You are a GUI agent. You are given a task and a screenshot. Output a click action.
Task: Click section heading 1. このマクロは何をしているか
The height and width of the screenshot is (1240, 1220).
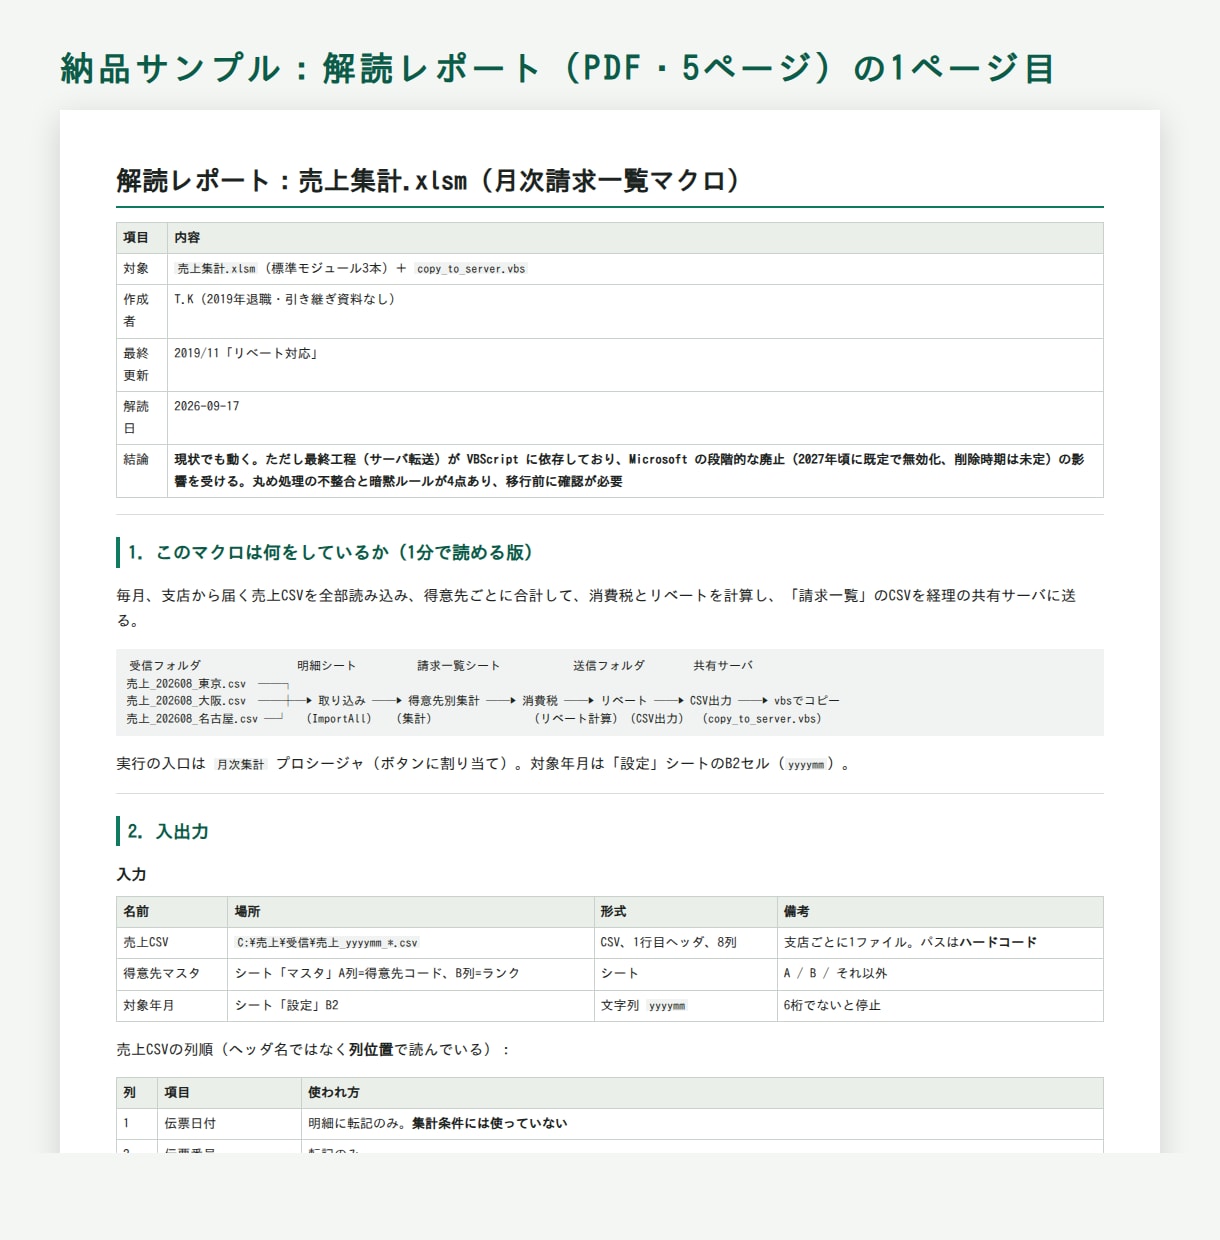coord(330,552)
